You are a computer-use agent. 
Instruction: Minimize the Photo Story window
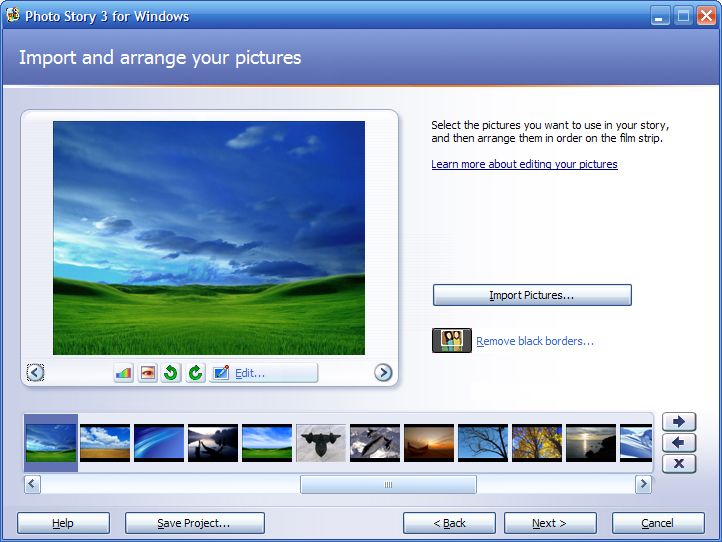(660, 16)
